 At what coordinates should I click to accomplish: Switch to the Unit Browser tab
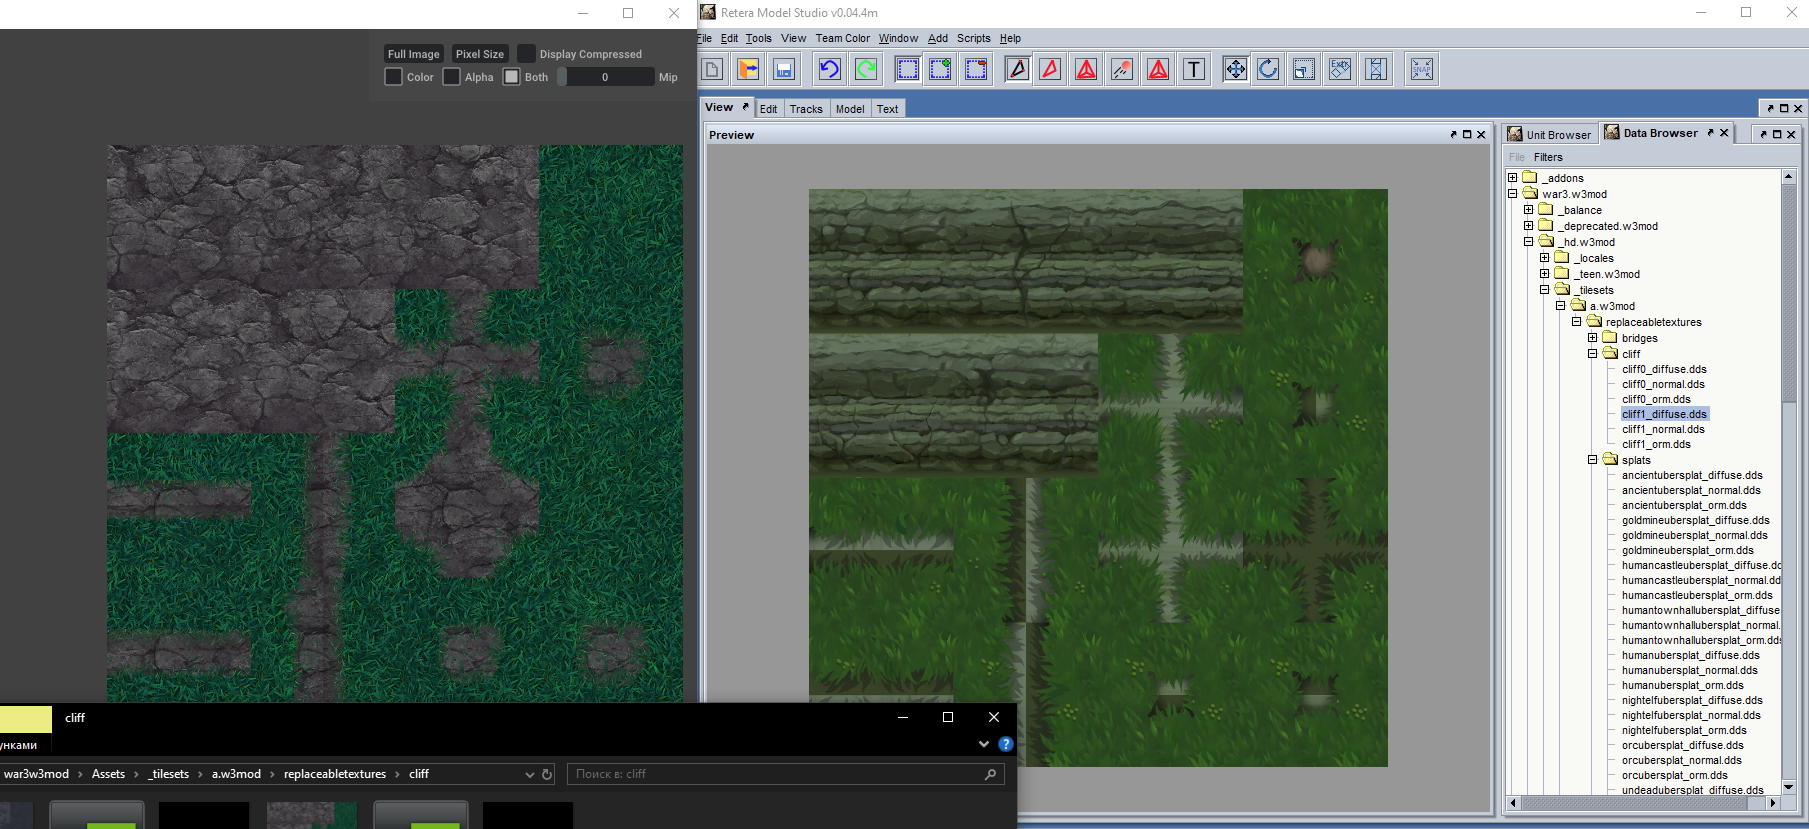click(1549, 134)
